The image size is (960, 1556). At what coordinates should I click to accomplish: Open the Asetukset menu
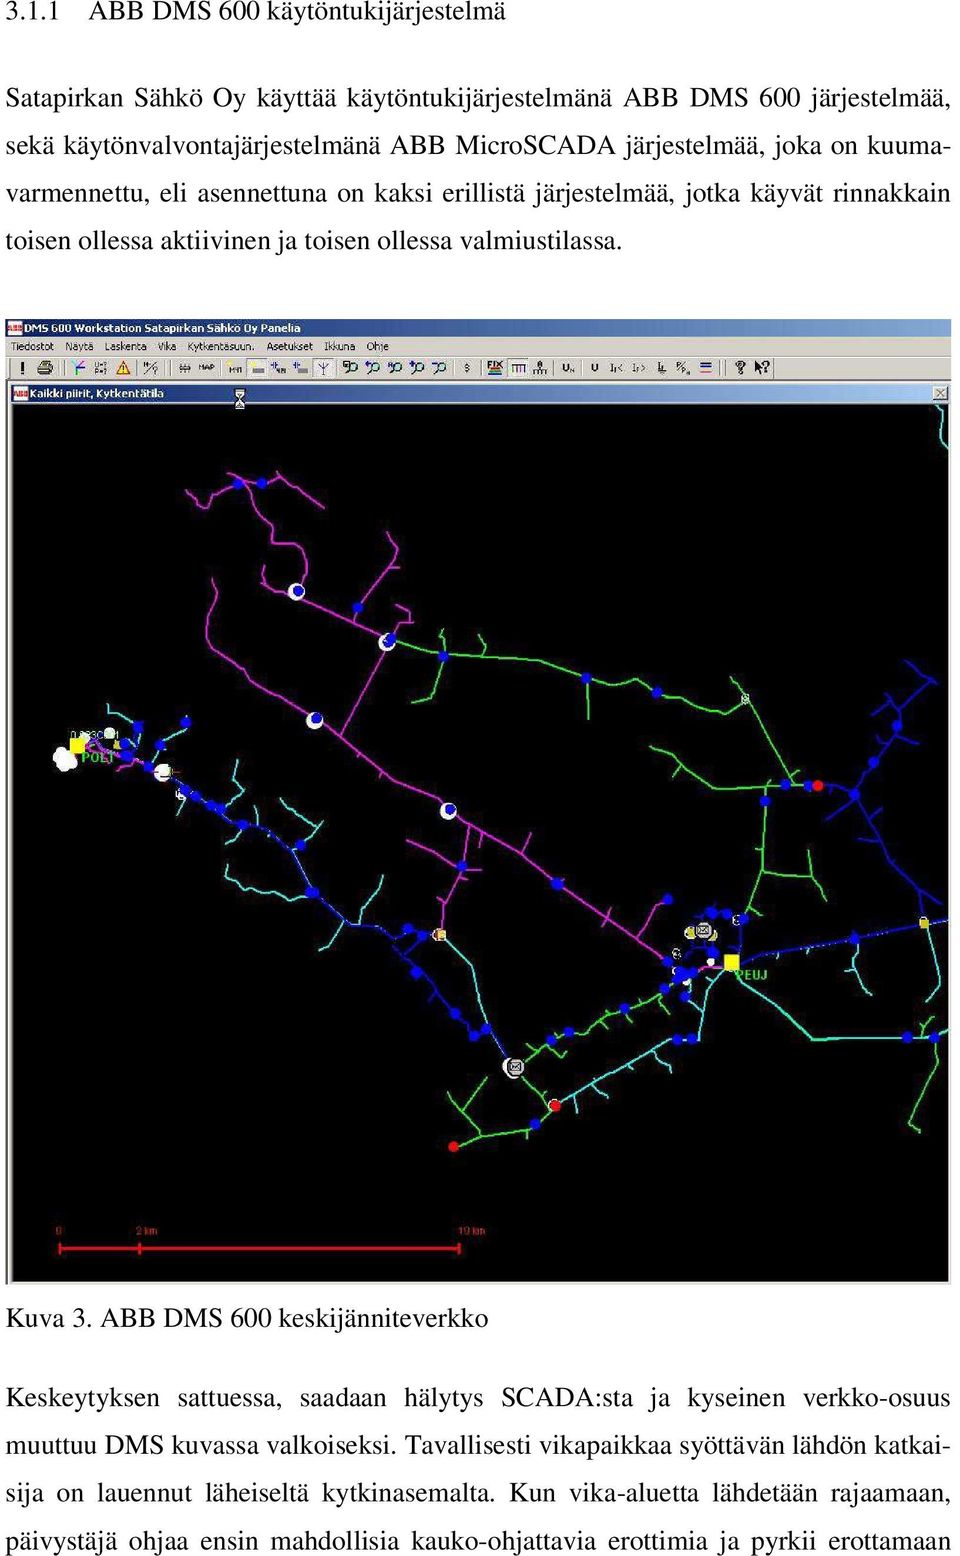tap(289, 346)
